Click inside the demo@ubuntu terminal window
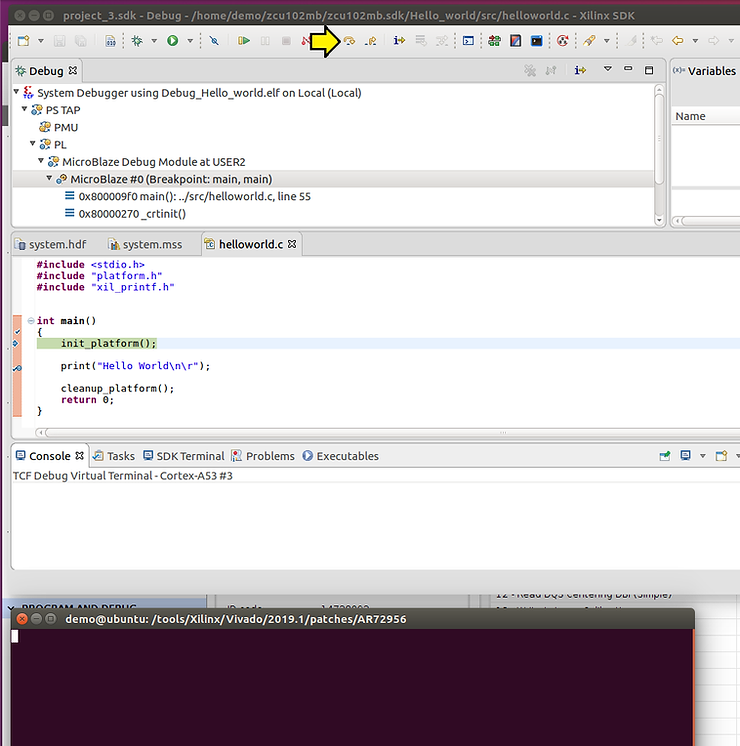The height and width of the screenshot is (746, 740). point(350,690)
